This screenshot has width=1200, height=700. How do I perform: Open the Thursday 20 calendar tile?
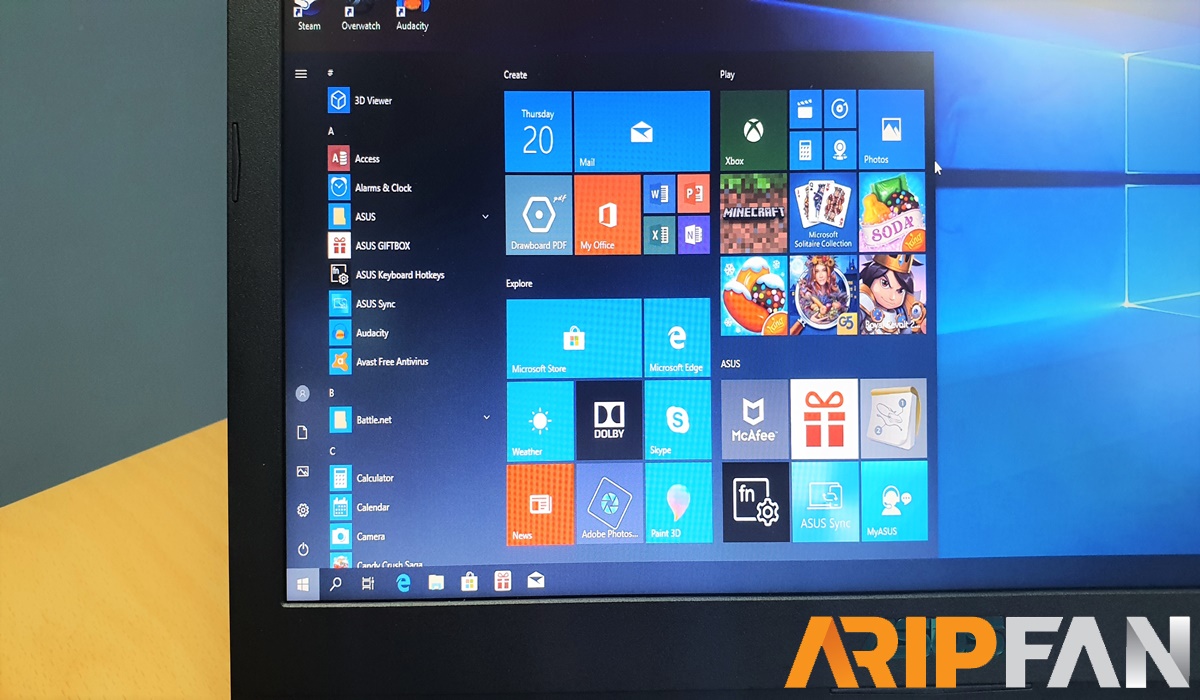point(538,131)
